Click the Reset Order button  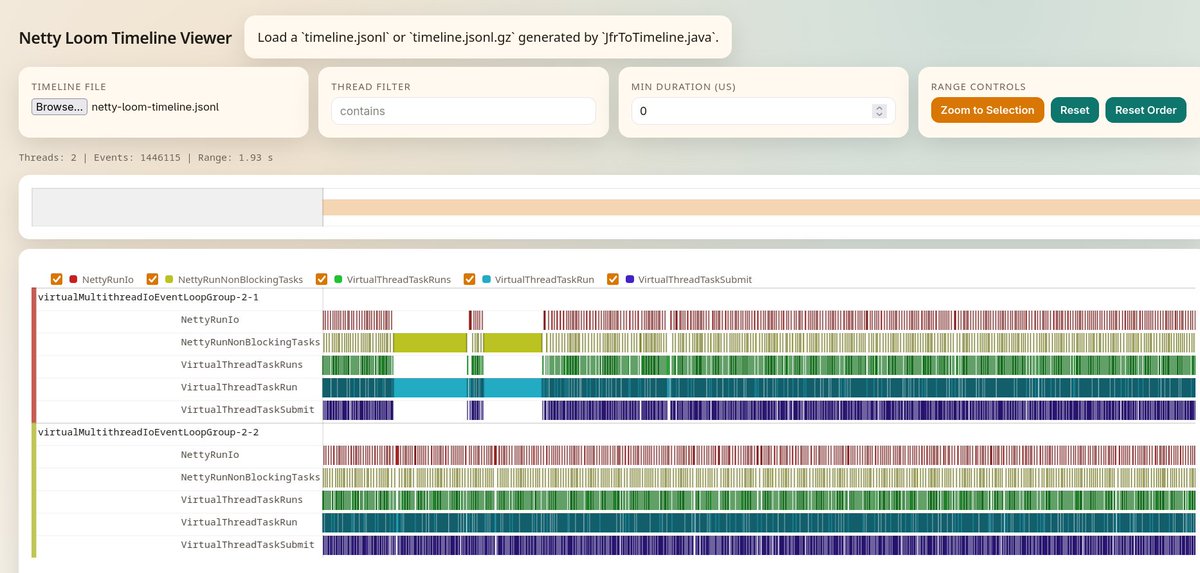tap(1146, 110)
